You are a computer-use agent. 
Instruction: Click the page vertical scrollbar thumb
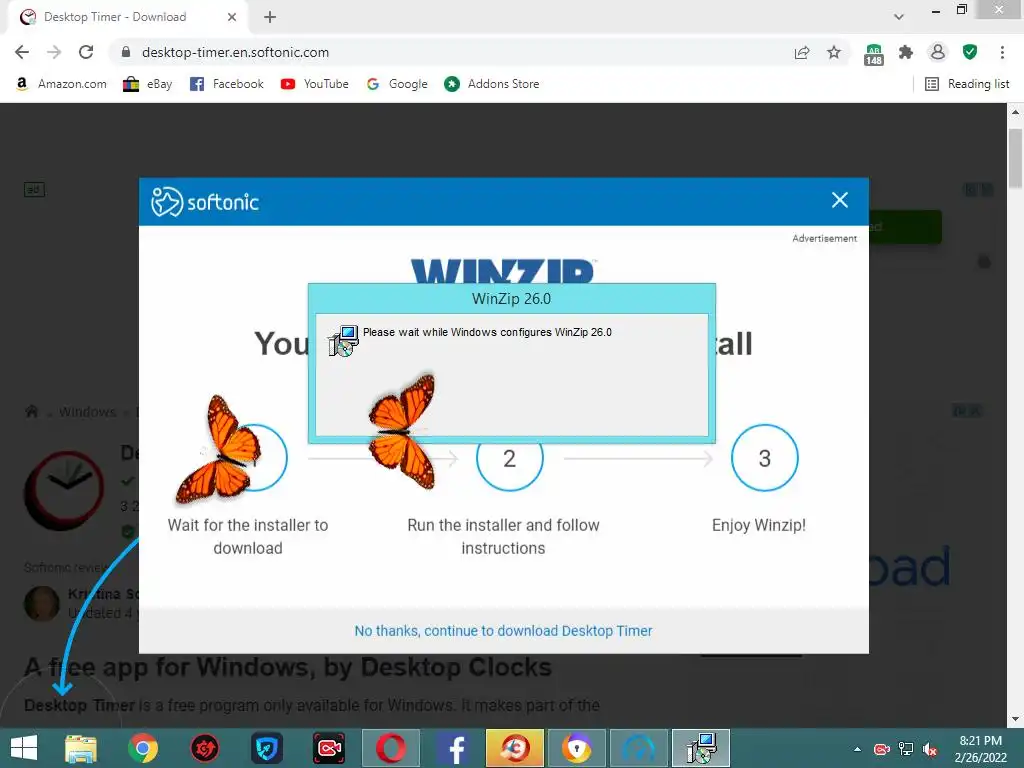(x=1015, y=158)
